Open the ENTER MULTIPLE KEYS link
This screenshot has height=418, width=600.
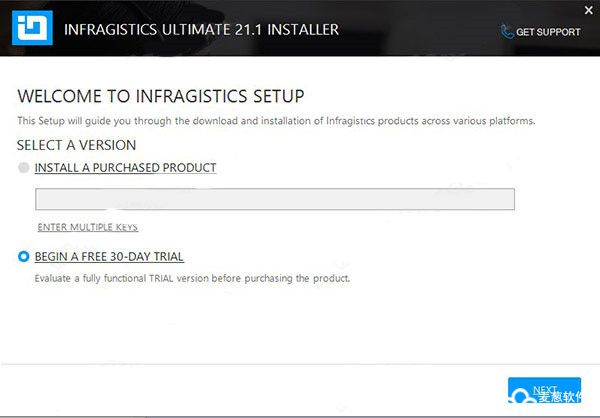(x=88, y=227)
